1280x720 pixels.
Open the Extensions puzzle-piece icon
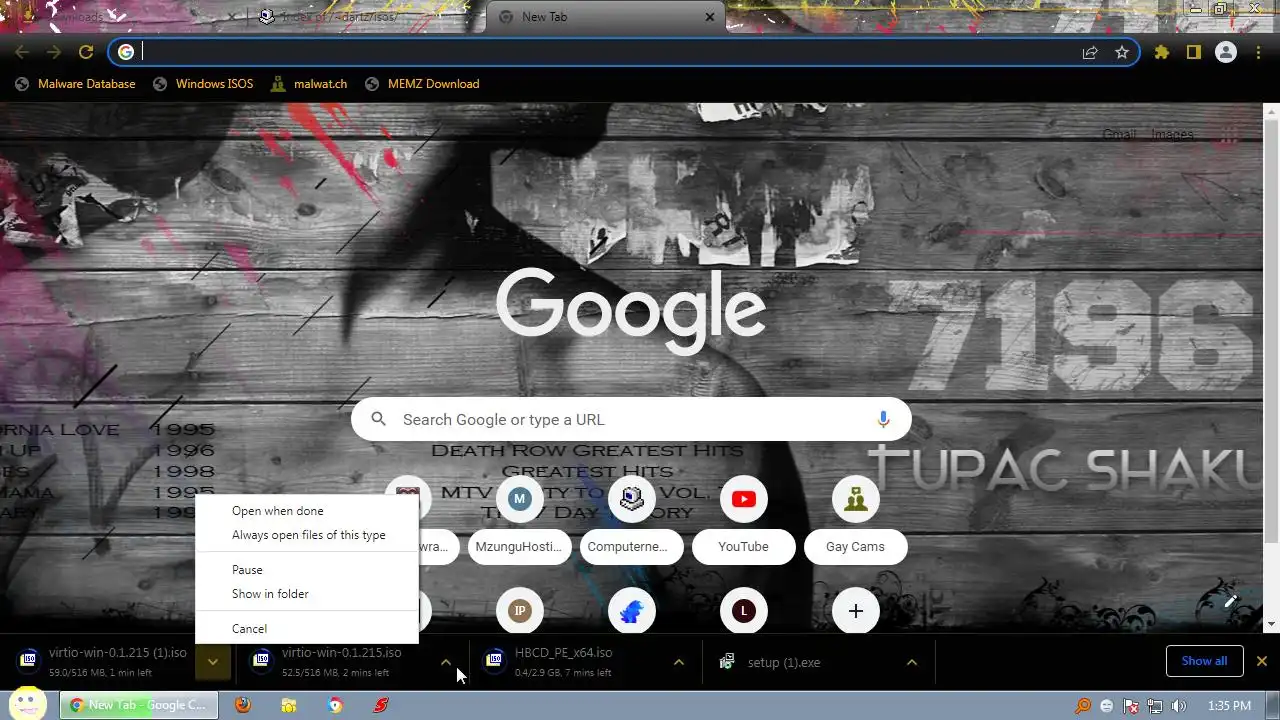click(x=1162, y=52)
